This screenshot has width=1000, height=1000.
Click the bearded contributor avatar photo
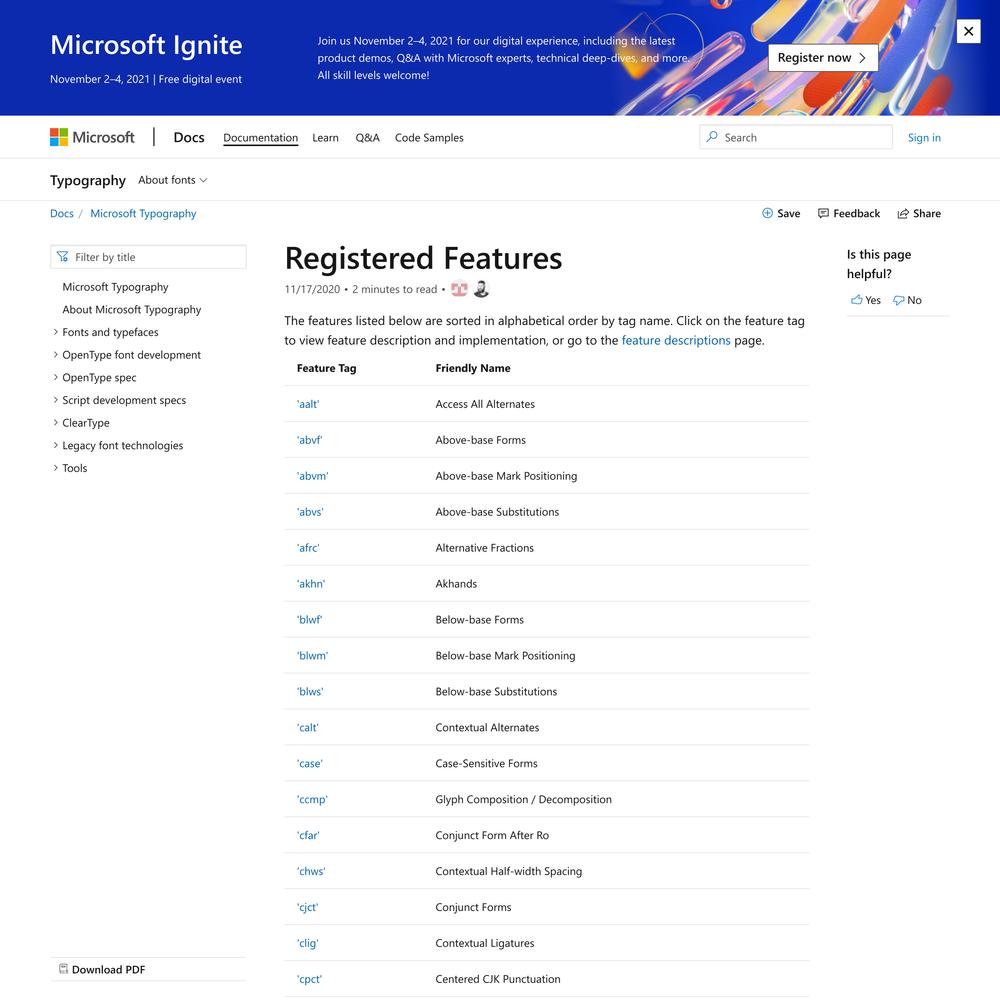coord(482,289)
